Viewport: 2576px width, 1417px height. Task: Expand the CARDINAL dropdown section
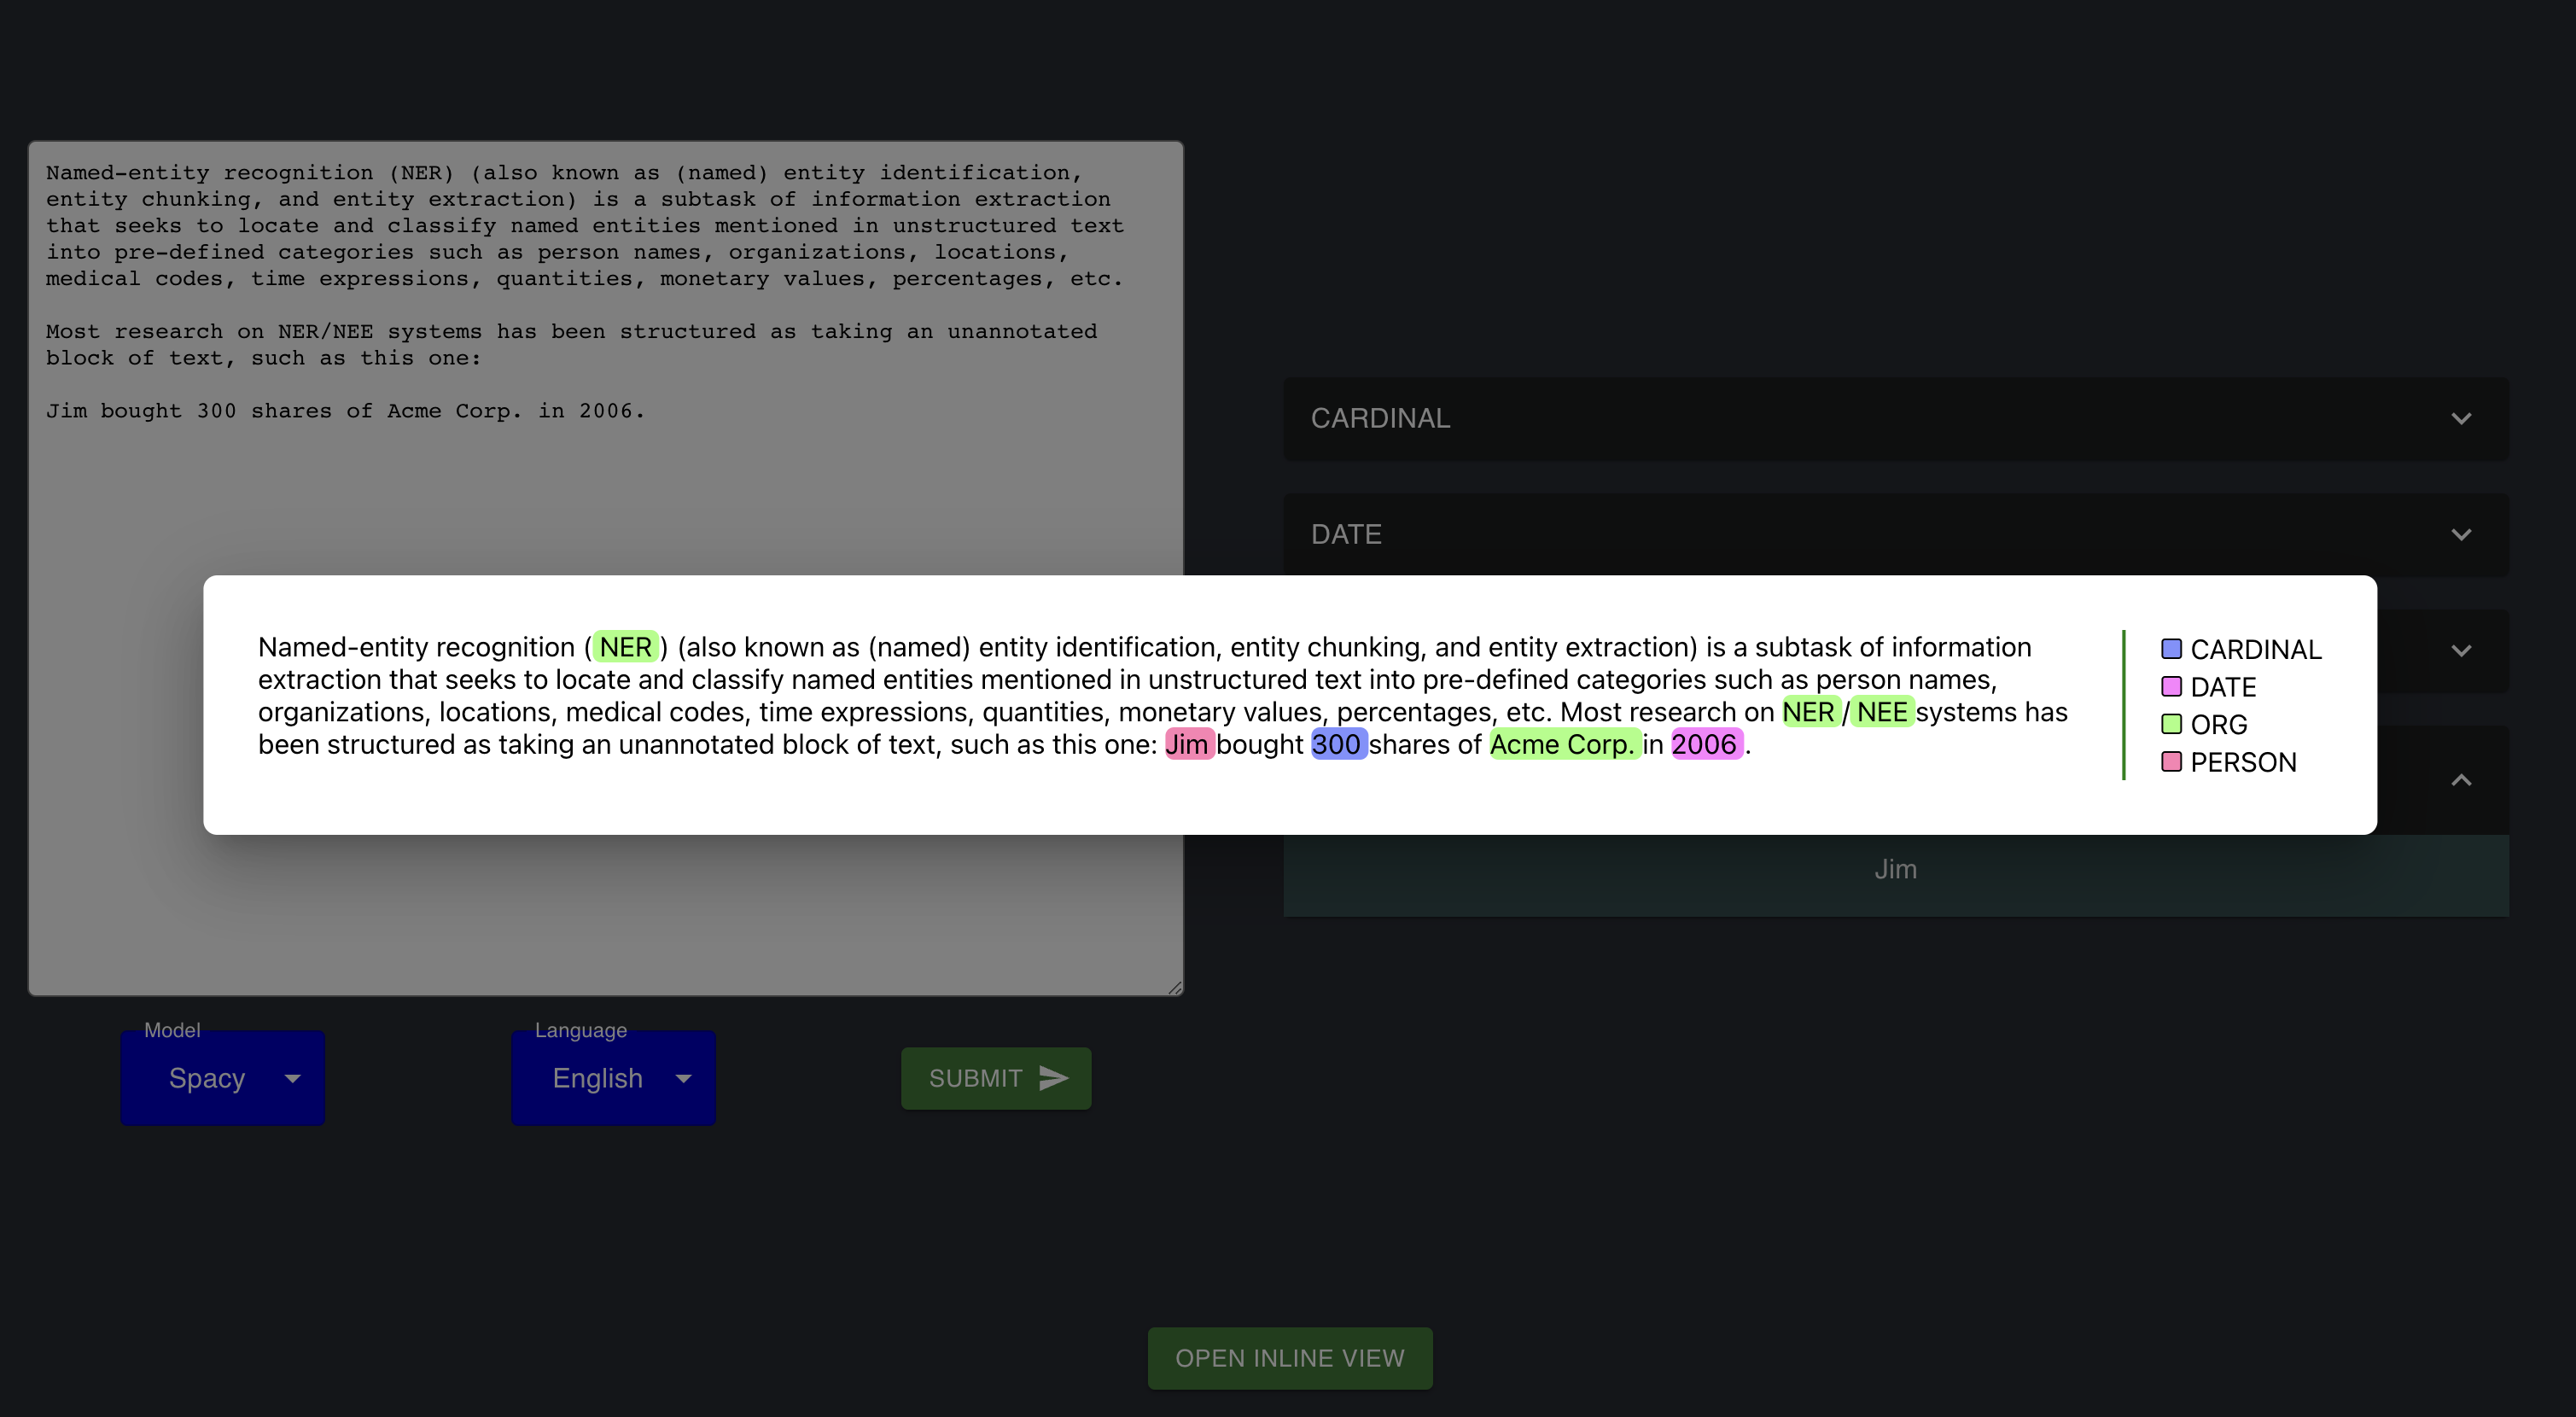pyautogui.click(x=1894, y=419)
